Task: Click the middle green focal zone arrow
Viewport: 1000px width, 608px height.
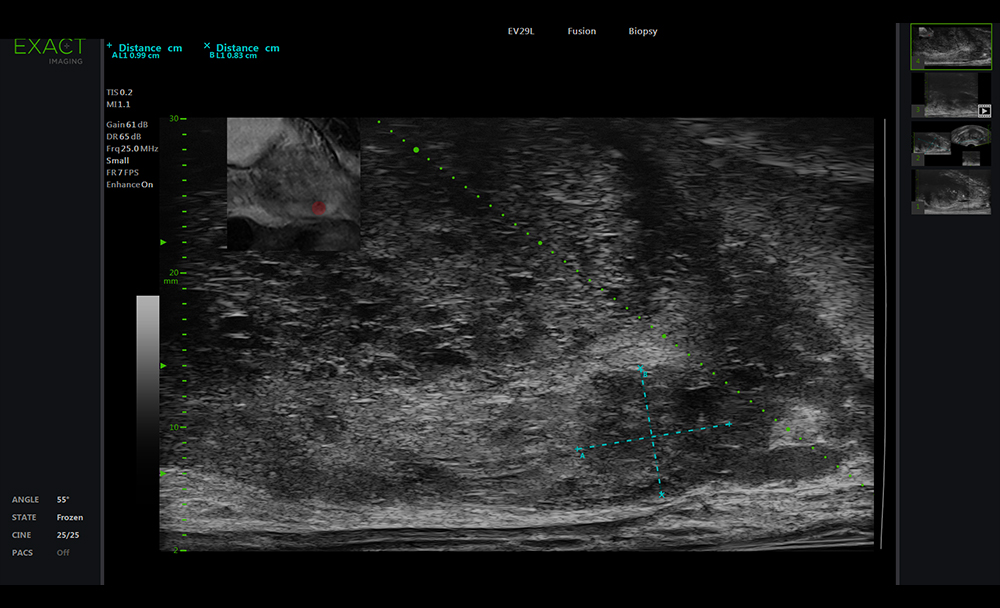Action: pyautogui.click(x=164, y=366)
